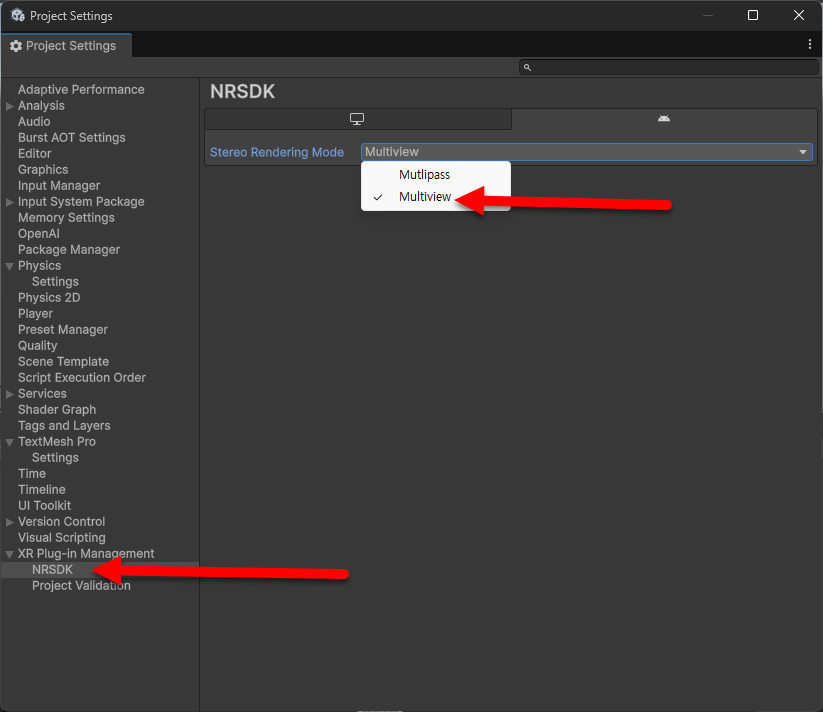Viewport: 823px width, 712px height.
Task: Expand the Analysis category arrow
Action: pos(9,106)
